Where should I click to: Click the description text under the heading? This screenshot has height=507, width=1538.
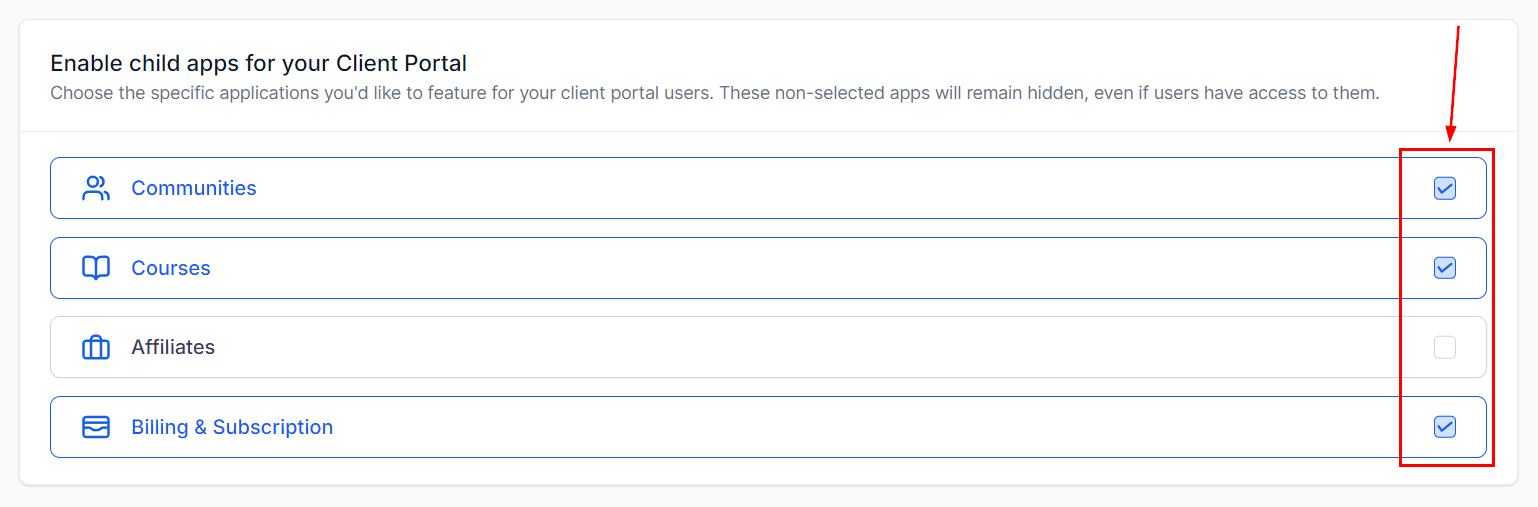click(x=714, y=94)
